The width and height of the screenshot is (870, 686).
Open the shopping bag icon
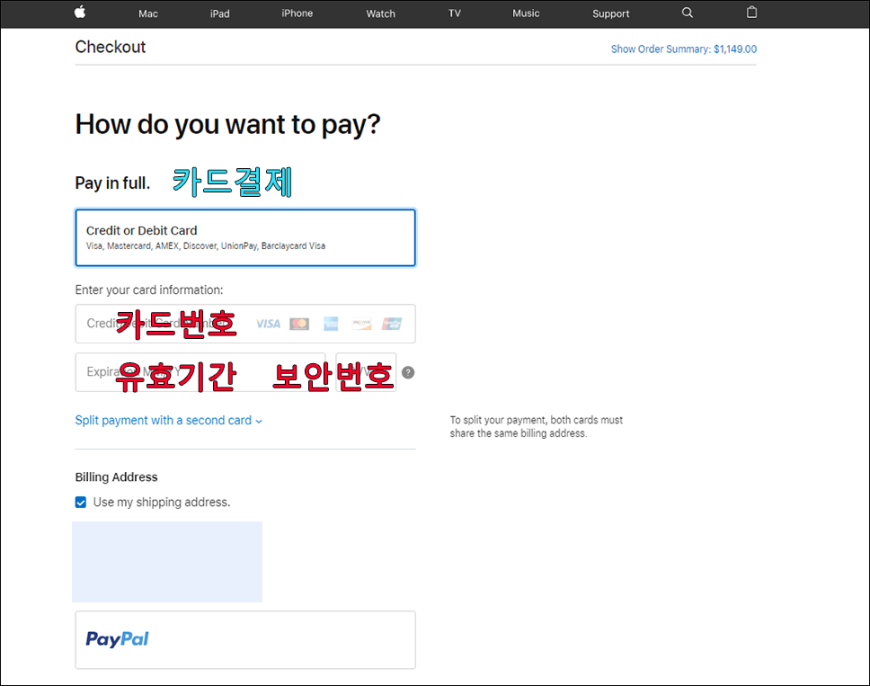point(751,12)
